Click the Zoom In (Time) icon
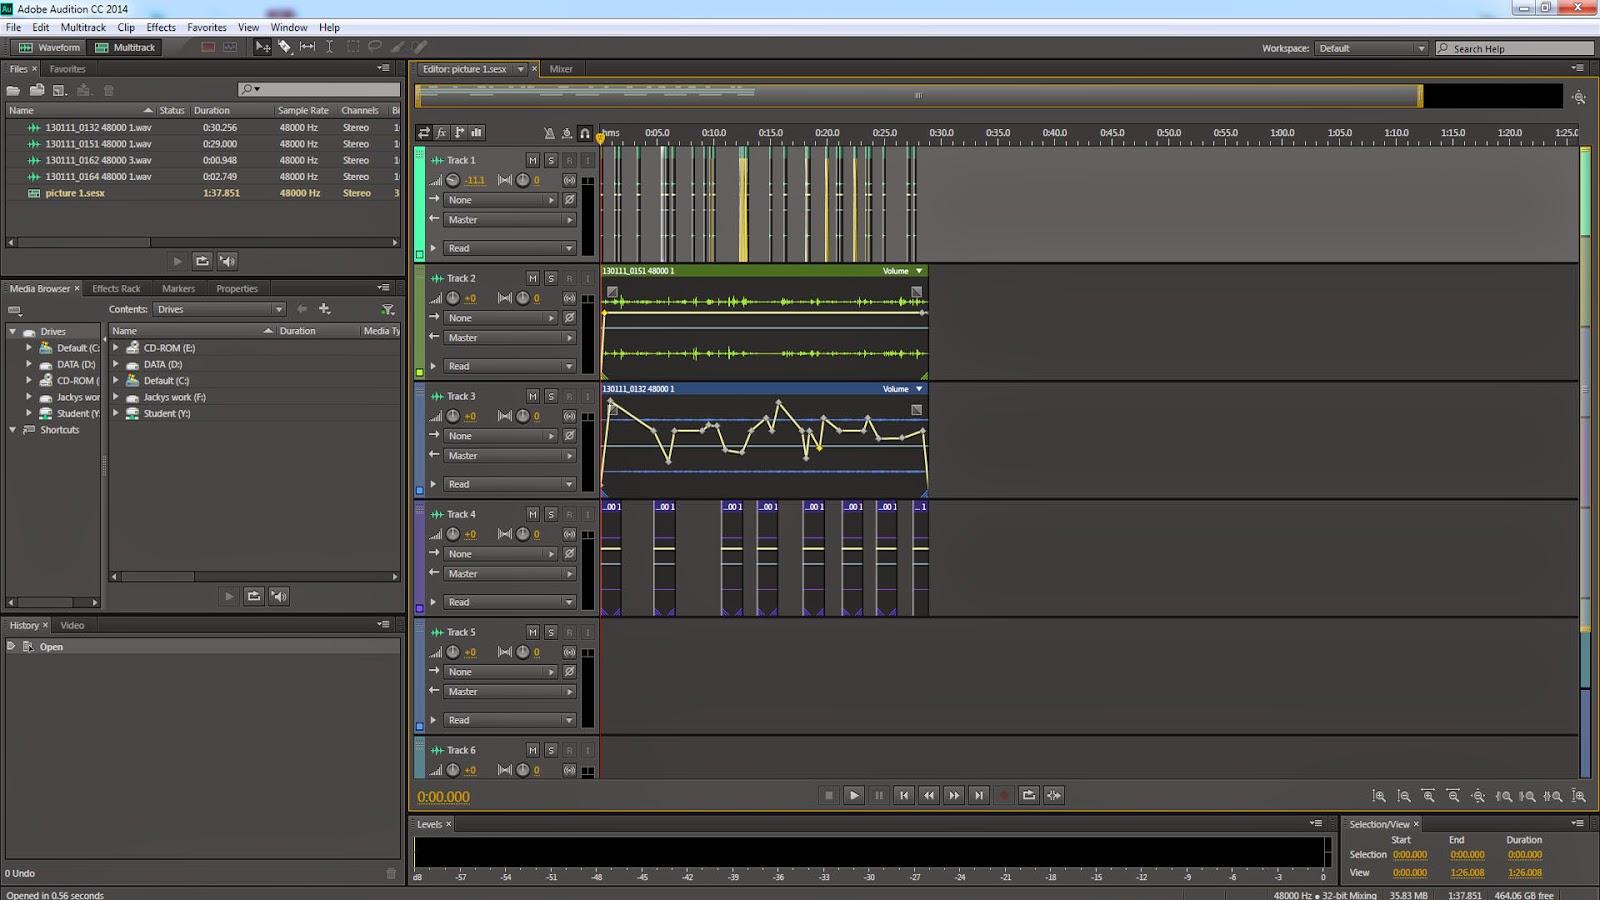1600x900 pixels. 1428,796
